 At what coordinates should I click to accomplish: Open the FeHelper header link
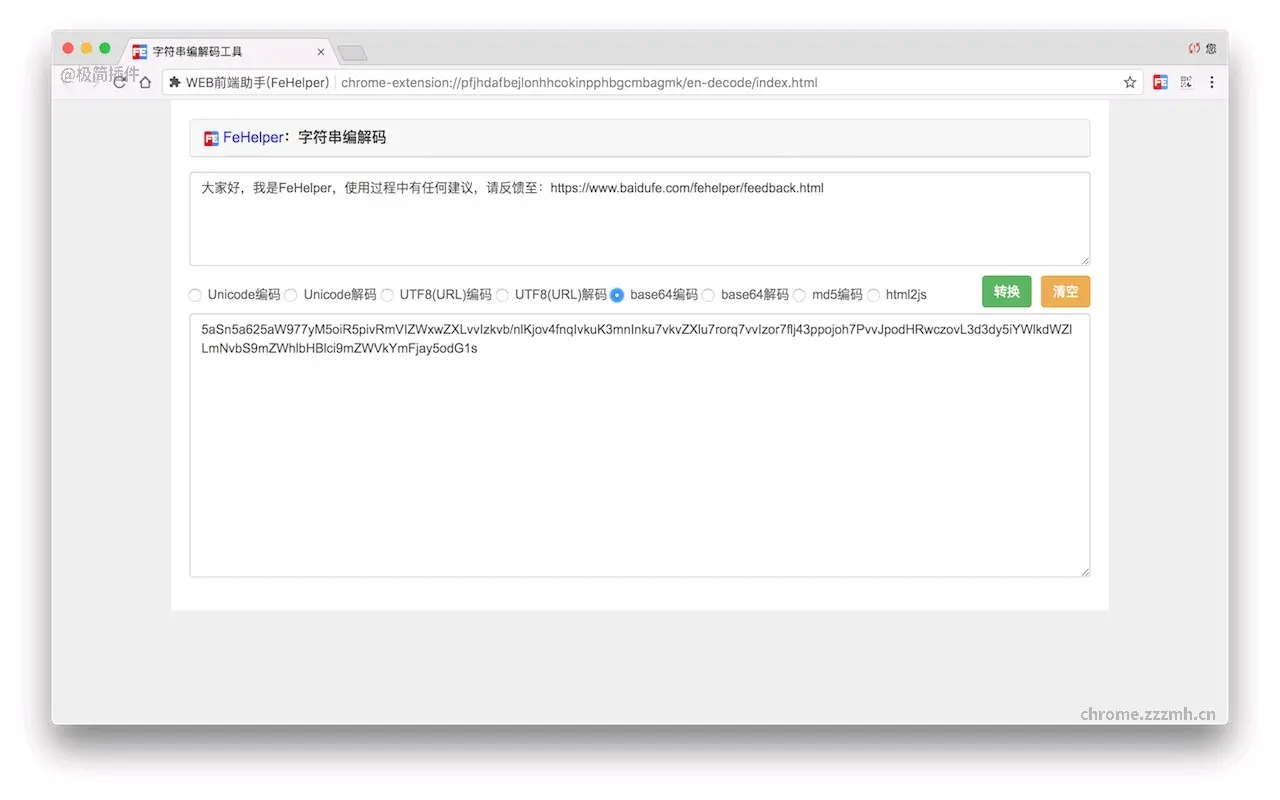pyautogui.click(x=253, y=138)
